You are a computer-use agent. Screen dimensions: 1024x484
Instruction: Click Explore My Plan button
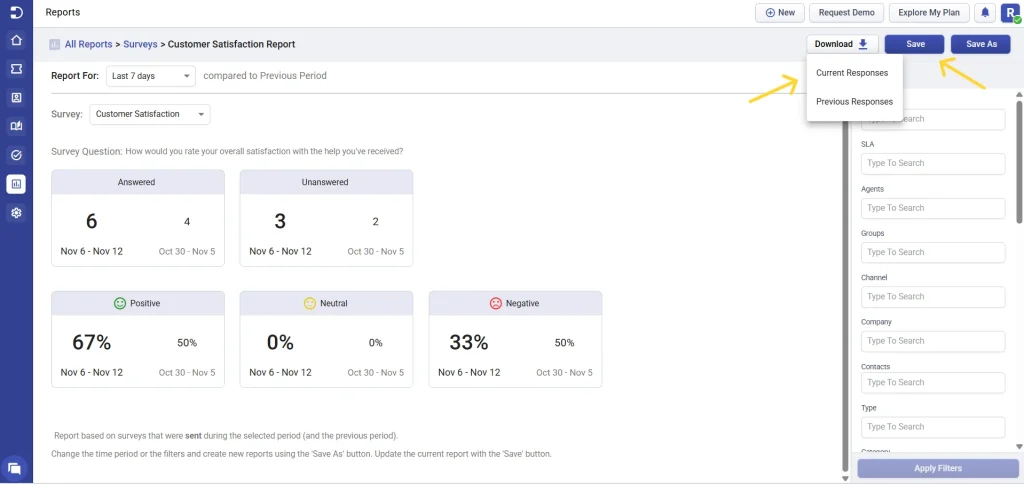[928, 12]
